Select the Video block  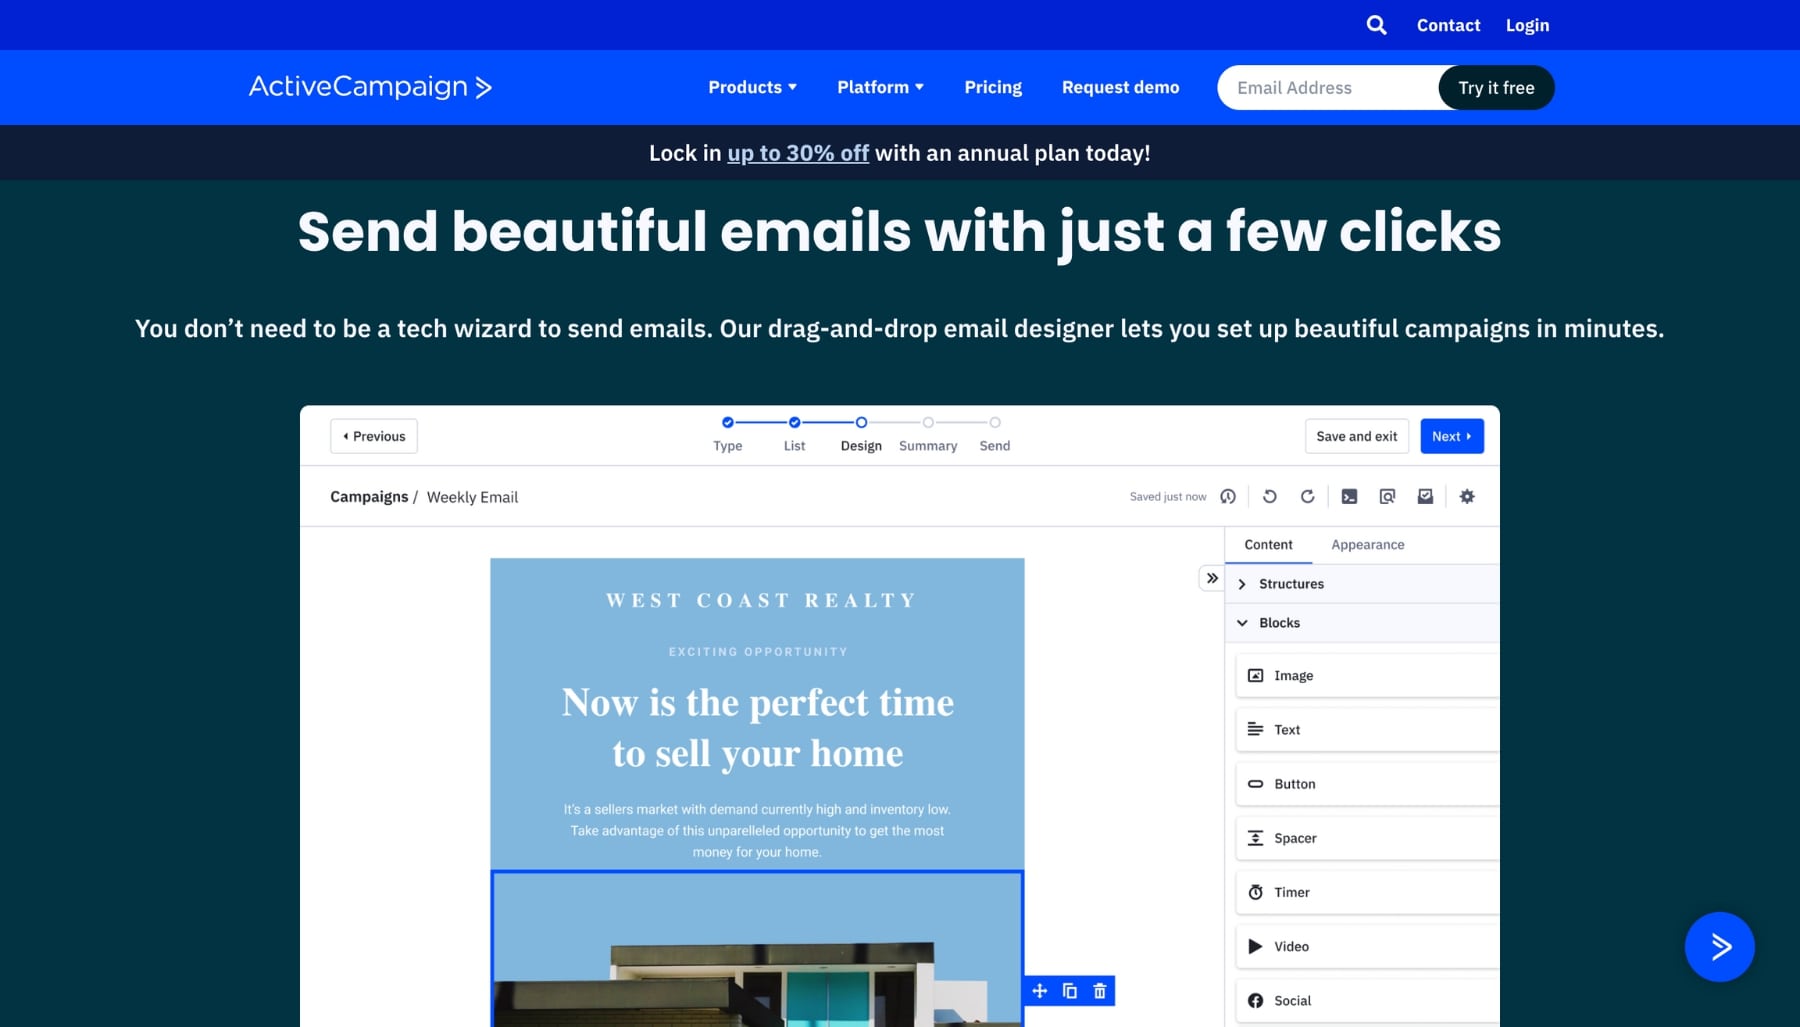[x=1367, y=946]
